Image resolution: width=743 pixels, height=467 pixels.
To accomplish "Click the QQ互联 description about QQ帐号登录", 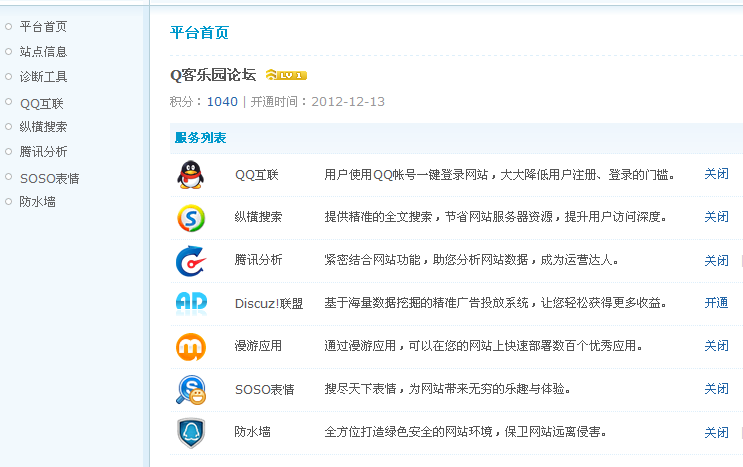I will (499, 175).
